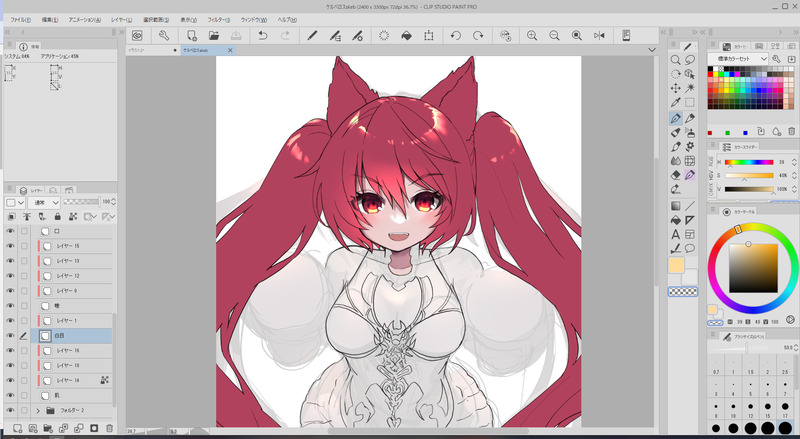Adjust the brush size 50.0 stepper
The width and height of the screenshot is (800, 439).
[x=795, y=347]
